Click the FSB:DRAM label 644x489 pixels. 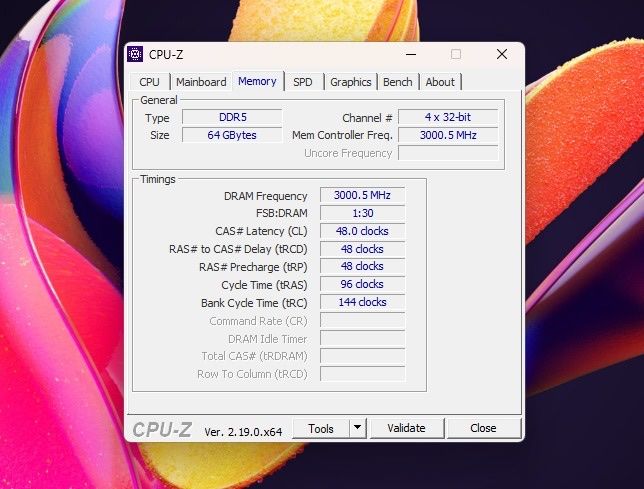pyautogui.click(x=282, y=214)
